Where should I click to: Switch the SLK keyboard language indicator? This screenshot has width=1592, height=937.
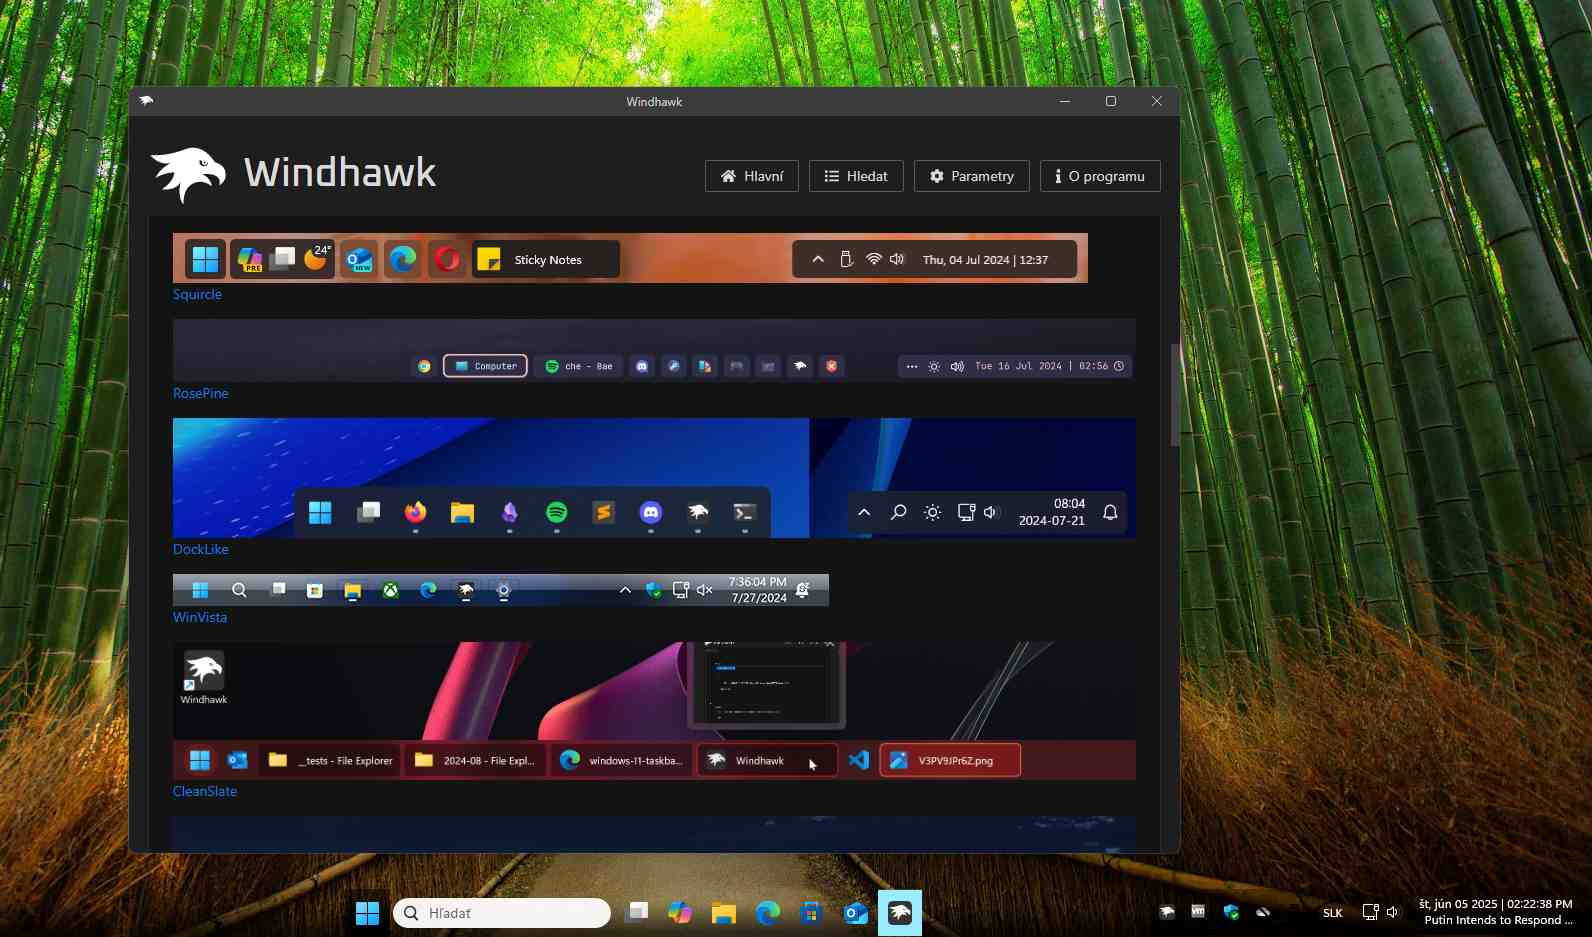1333,913
